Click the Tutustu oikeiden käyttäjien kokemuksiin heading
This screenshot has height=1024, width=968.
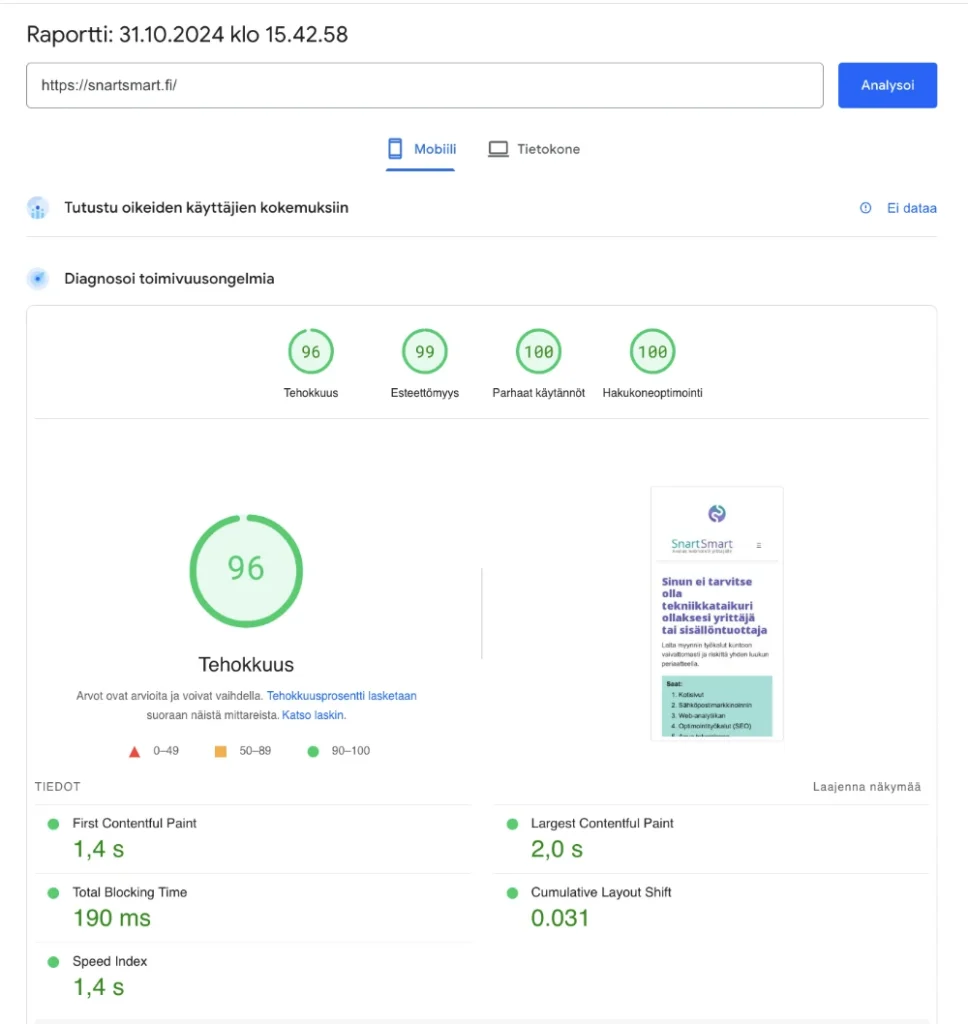206,208
